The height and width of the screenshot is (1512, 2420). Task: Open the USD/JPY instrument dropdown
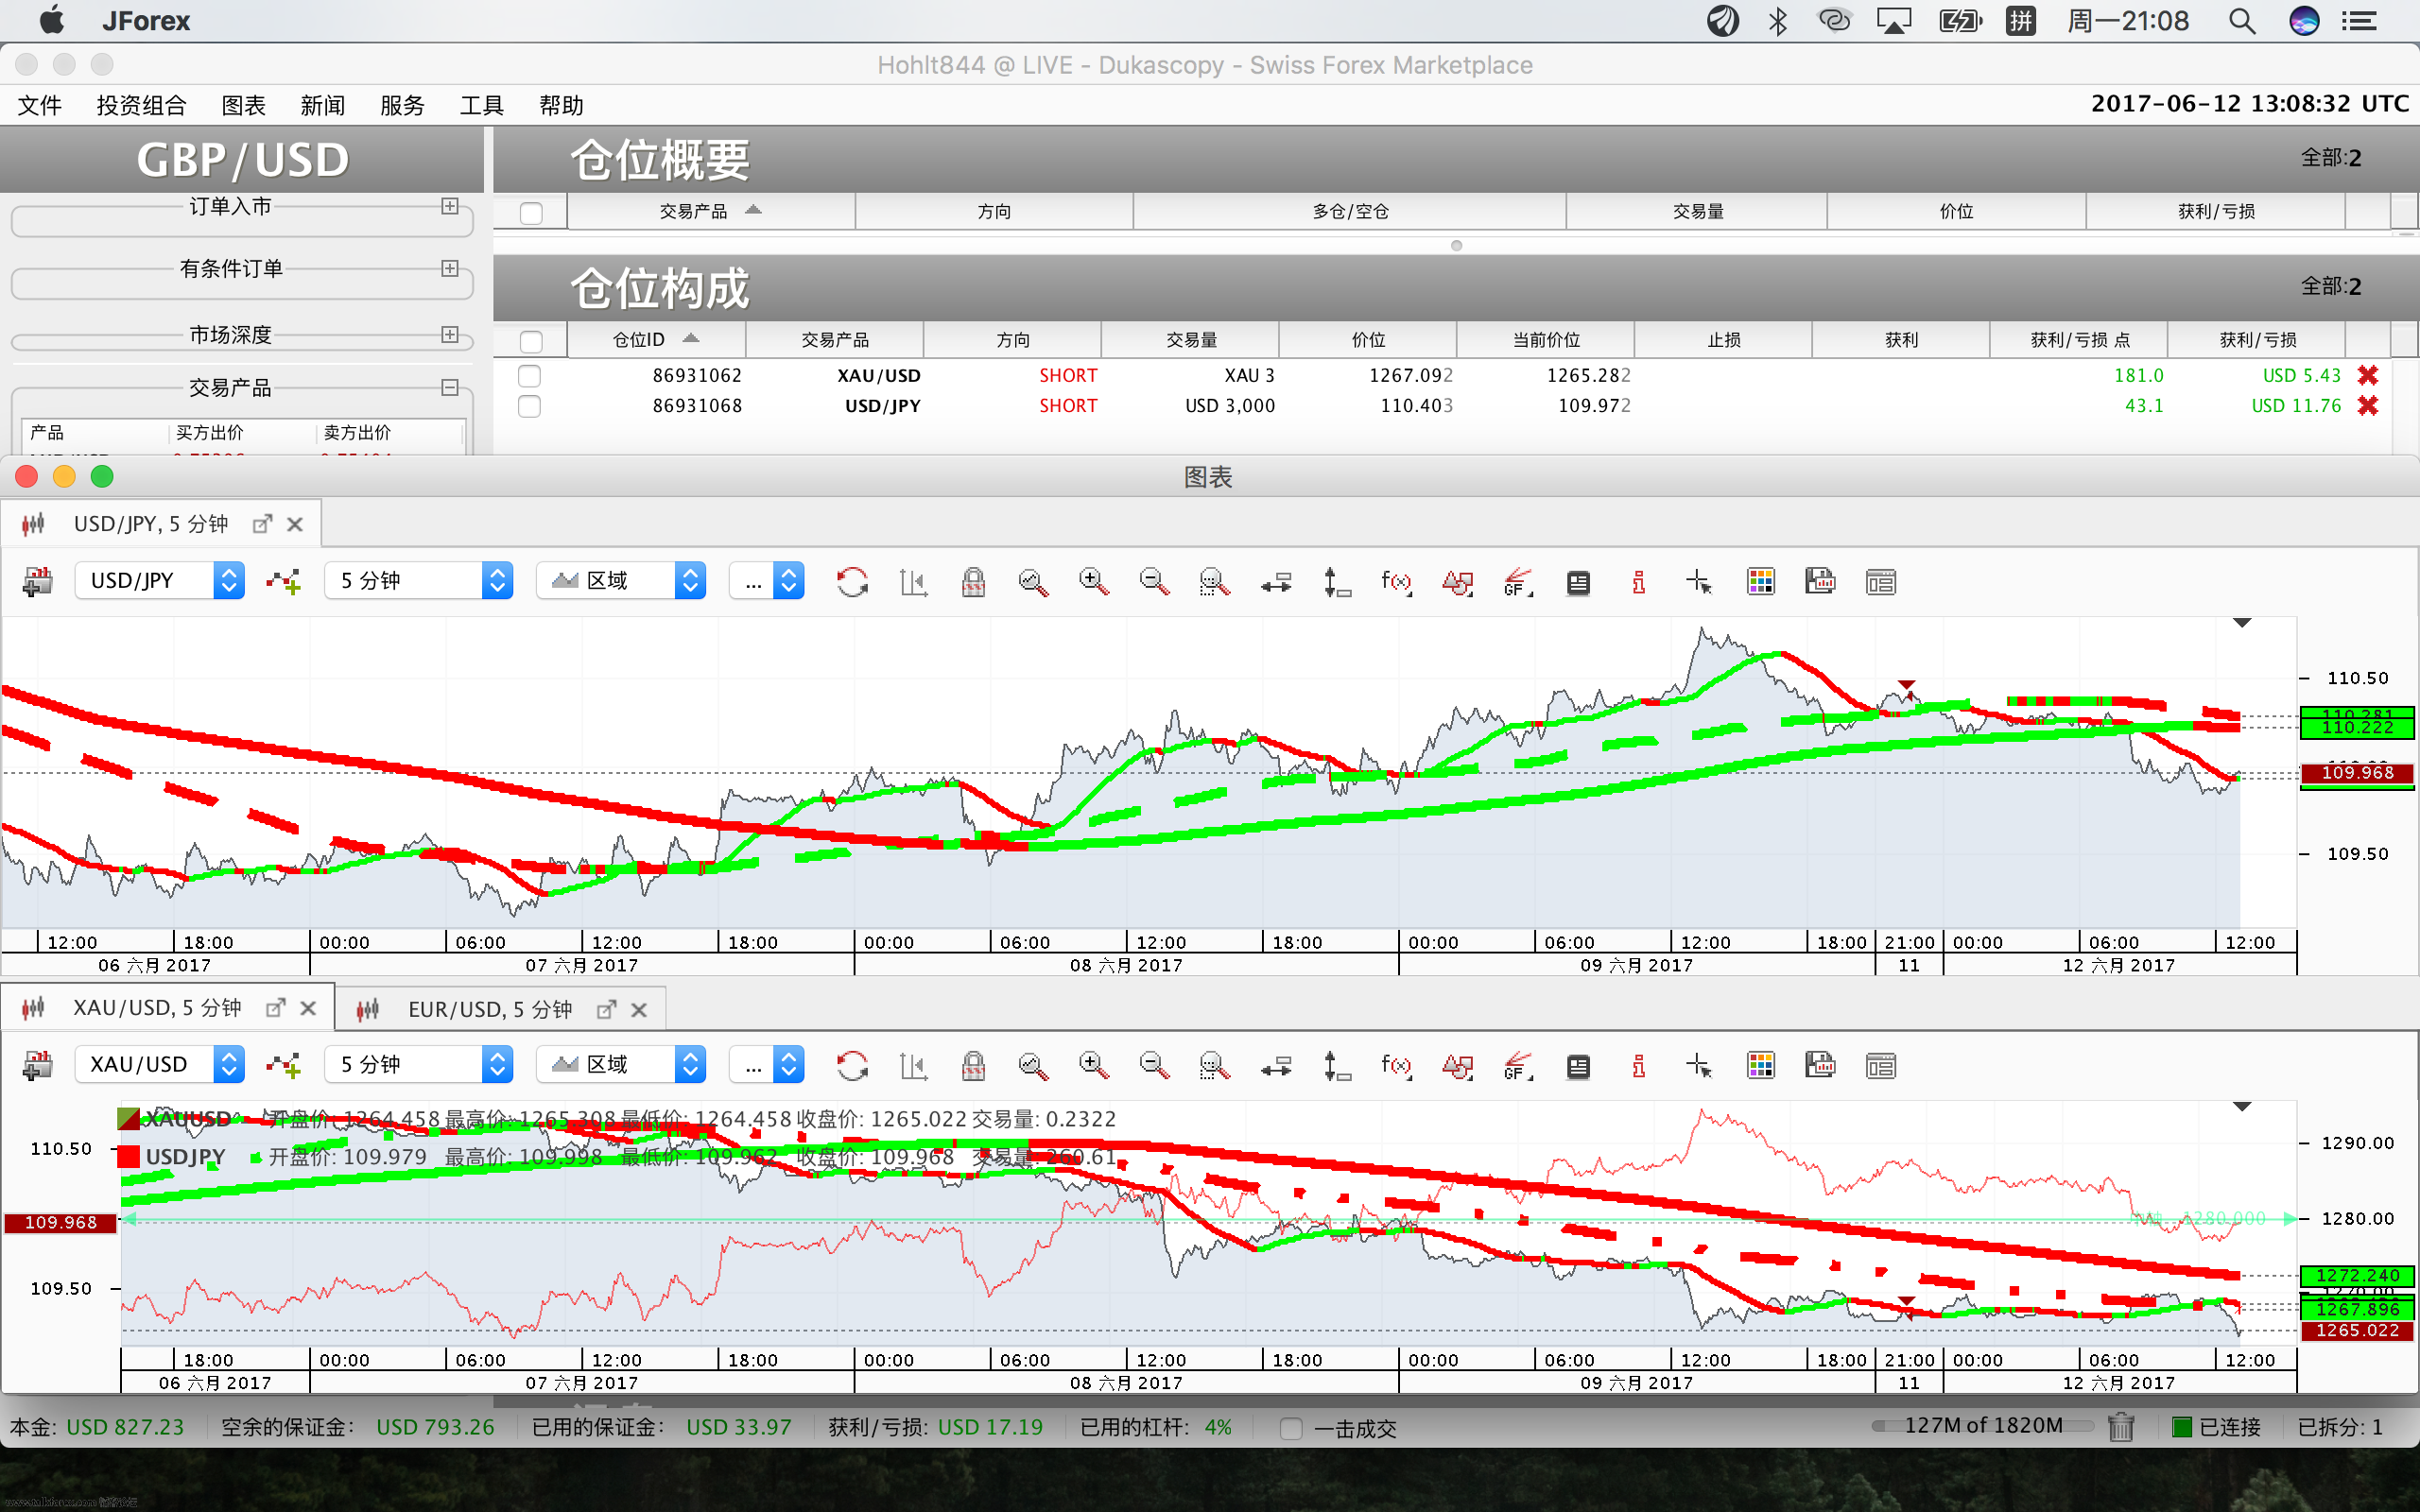(160, 581)
